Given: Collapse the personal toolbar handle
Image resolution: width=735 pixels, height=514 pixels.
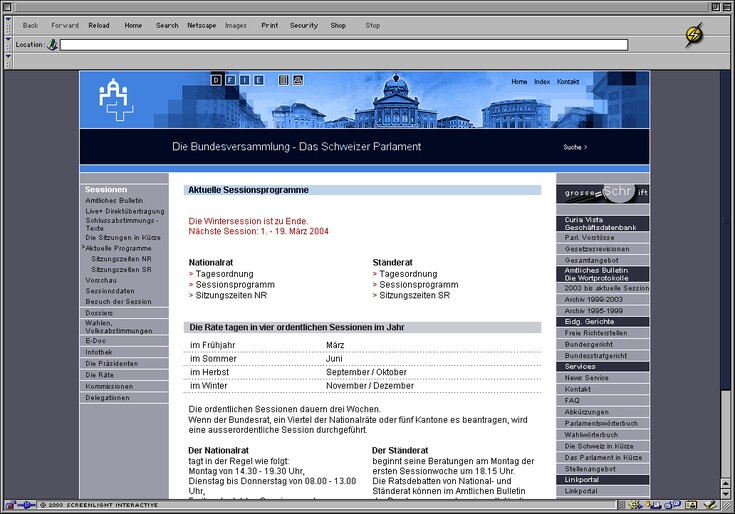Looking at the screenshot, I should [8, 61].
